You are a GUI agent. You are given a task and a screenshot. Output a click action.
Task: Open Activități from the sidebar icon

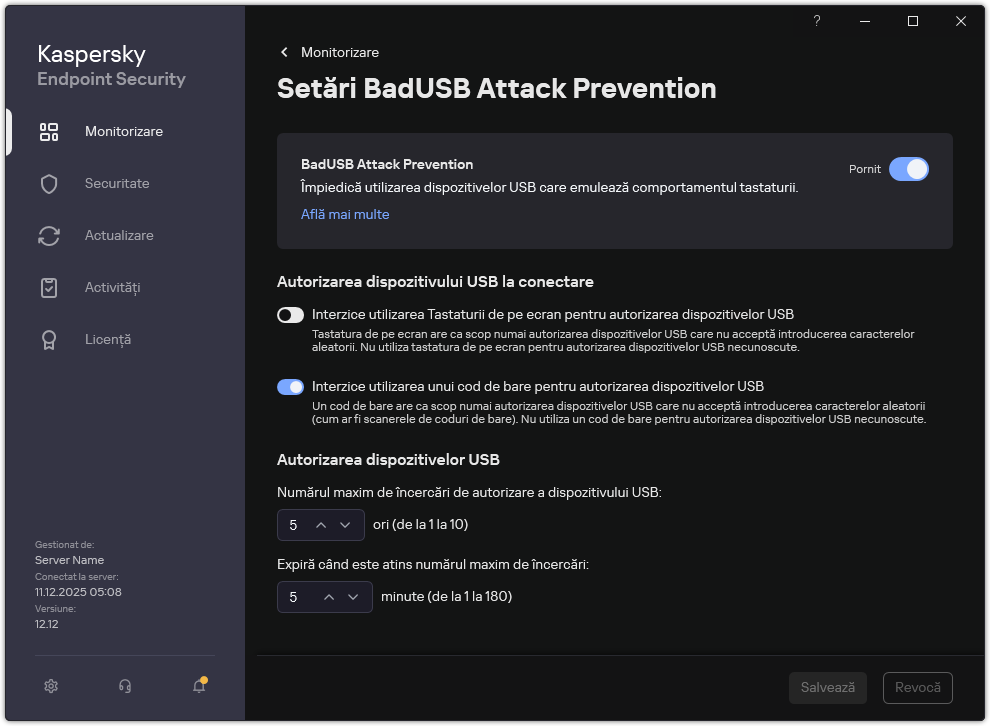point(49,287)
